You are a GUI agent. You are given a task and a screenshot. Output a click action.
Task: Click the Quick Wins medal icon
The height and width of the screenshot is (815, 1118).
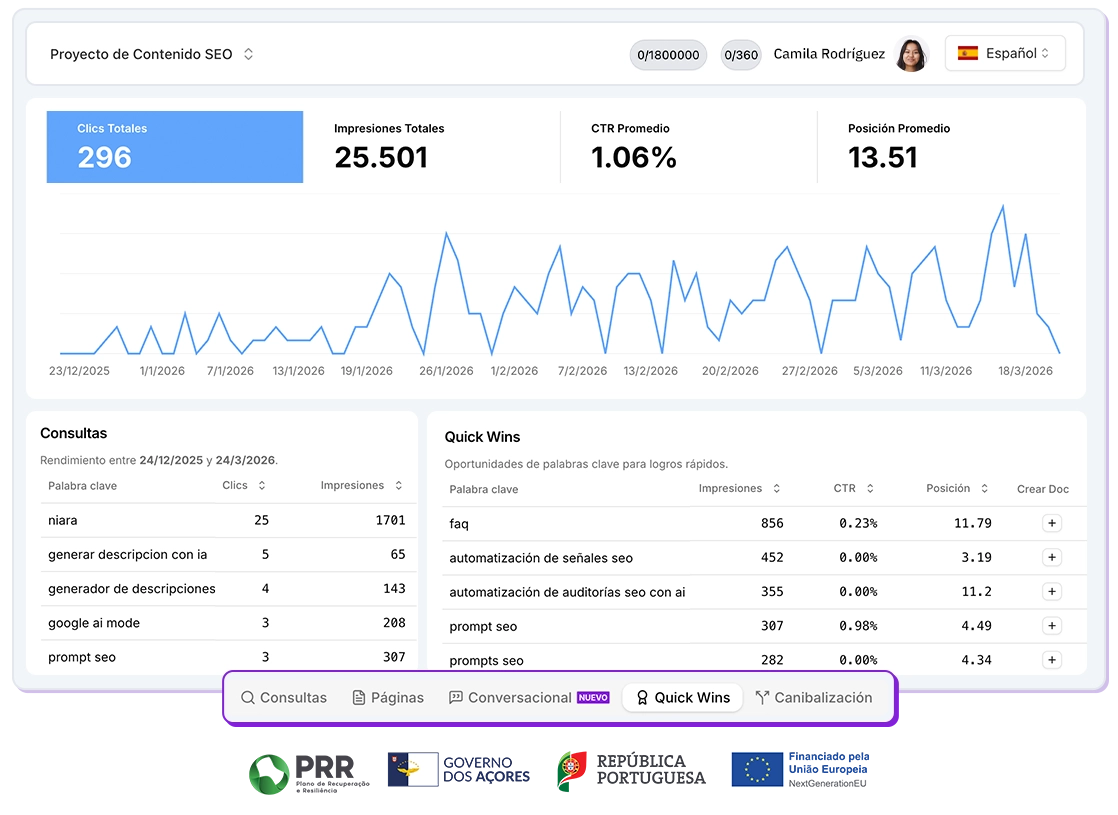point(641,697)
